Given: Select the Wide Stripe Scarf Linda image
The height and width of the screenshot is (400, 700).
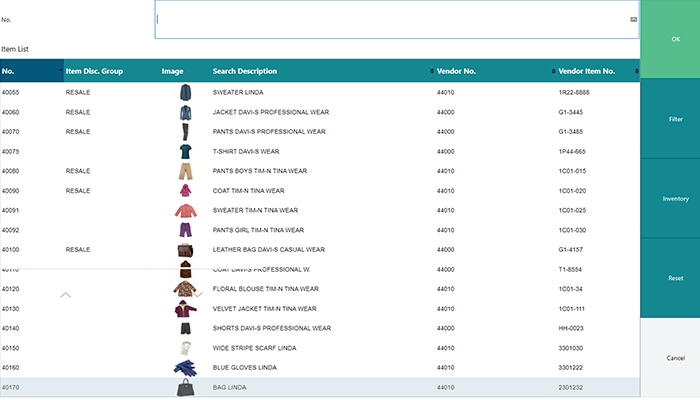Looking at the screenshot, I should pyautogui.click(x=185, y=347).
